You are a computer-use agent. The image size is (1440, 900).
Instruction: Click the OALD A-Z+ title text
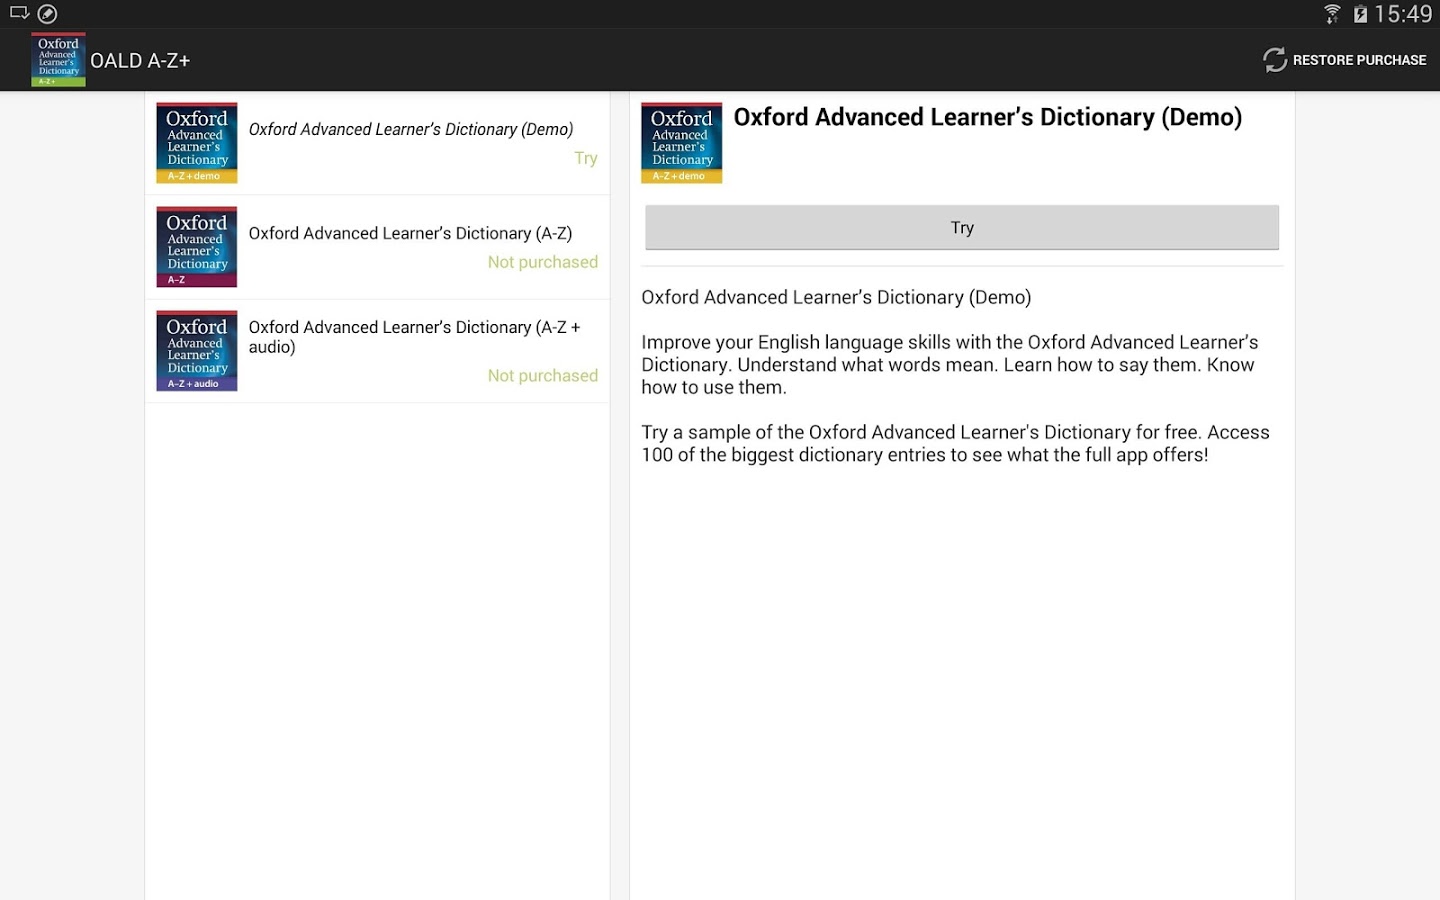[x=140, y=61]
